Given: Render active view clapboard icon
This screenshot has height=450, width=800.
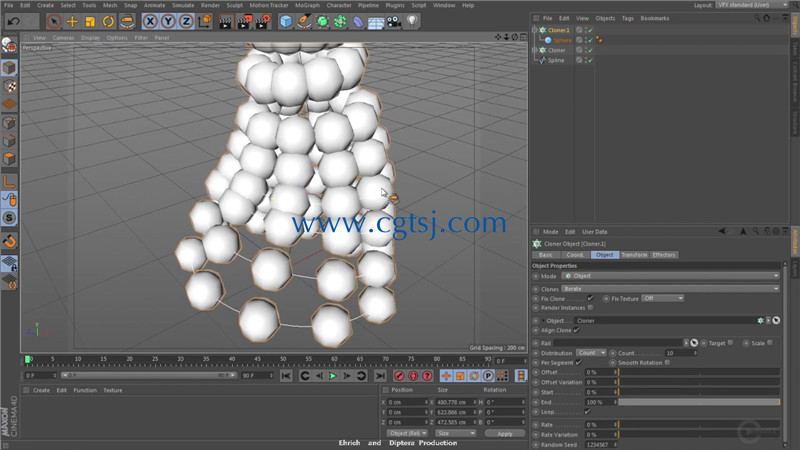Looking at the screenshot, I should 225,21.
